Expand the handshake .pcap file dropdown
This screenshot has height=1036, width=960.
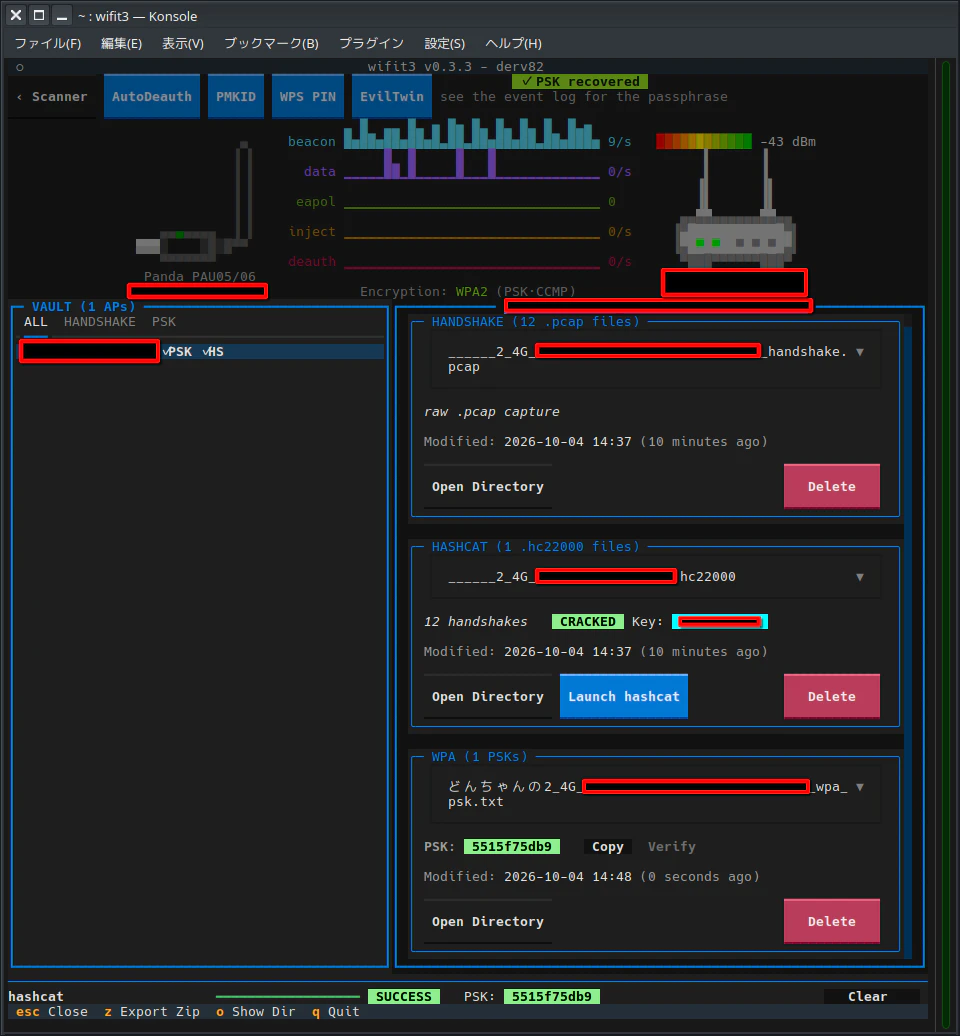coord(860,352)
